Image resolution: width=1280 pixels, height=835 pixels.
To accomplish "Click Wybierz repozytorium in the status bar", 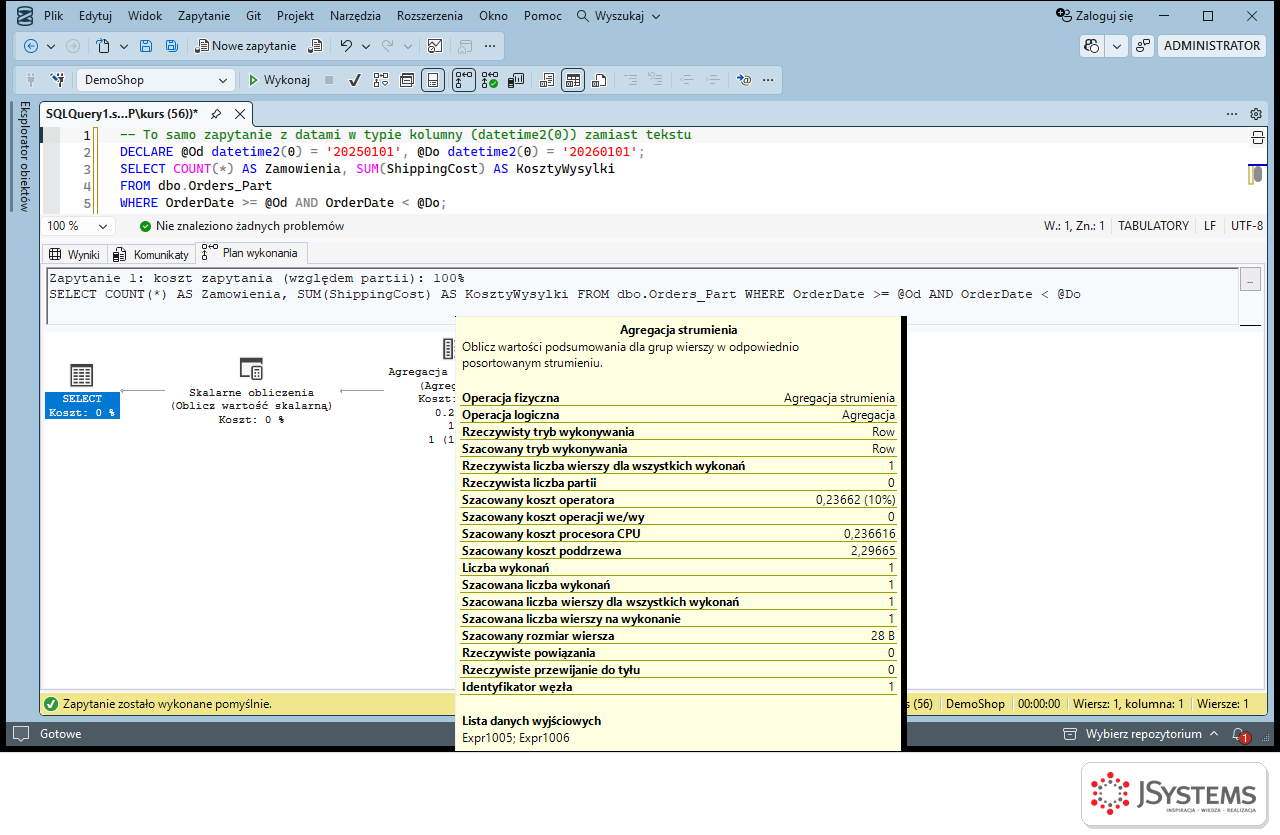I will pyautogui.click(x=1143, y=734).
